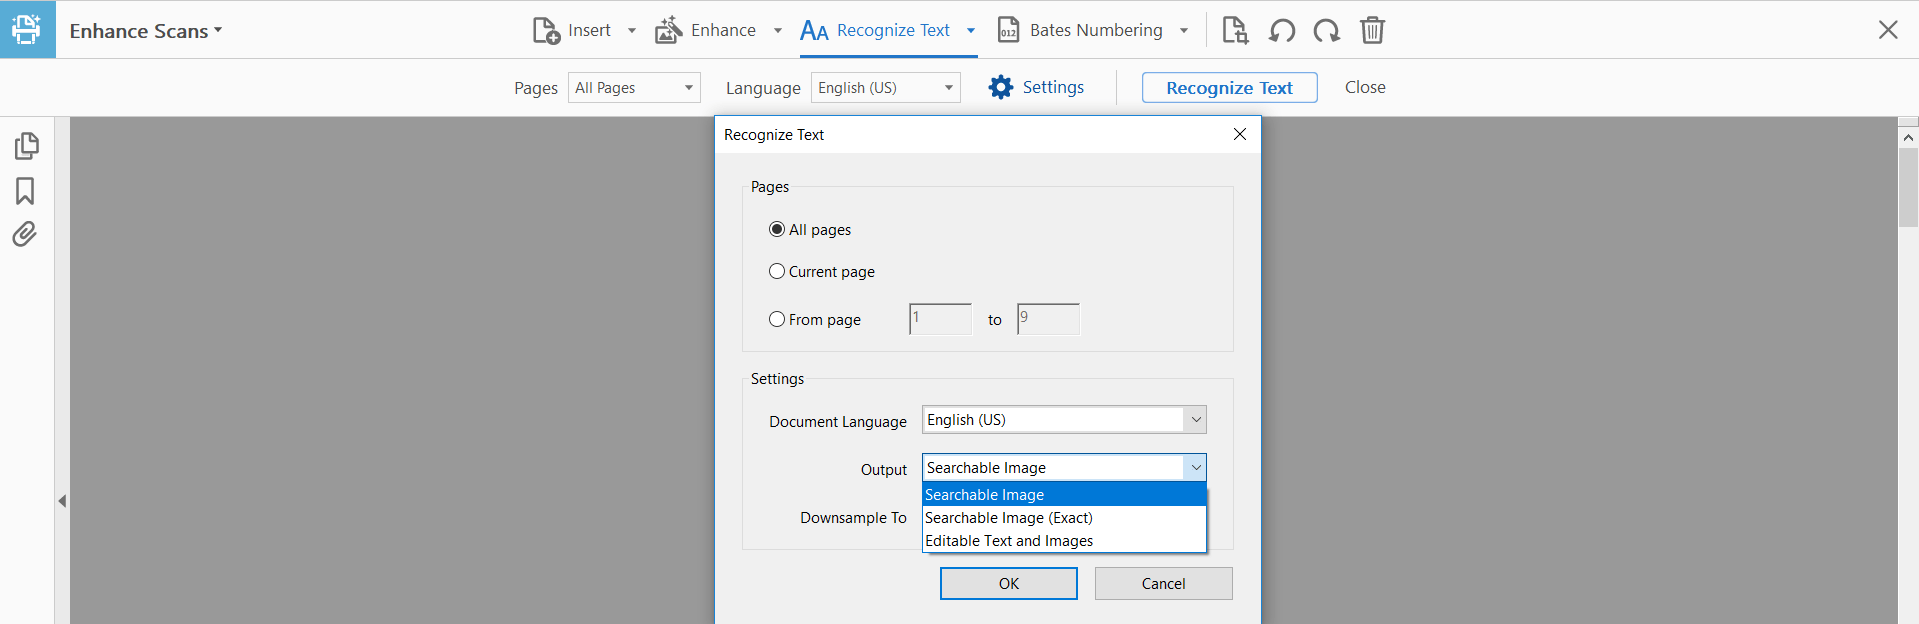Choose Editable Text and Images option
The image size is (1919, 624).
pyautogui.click(x=1008, y=541)
